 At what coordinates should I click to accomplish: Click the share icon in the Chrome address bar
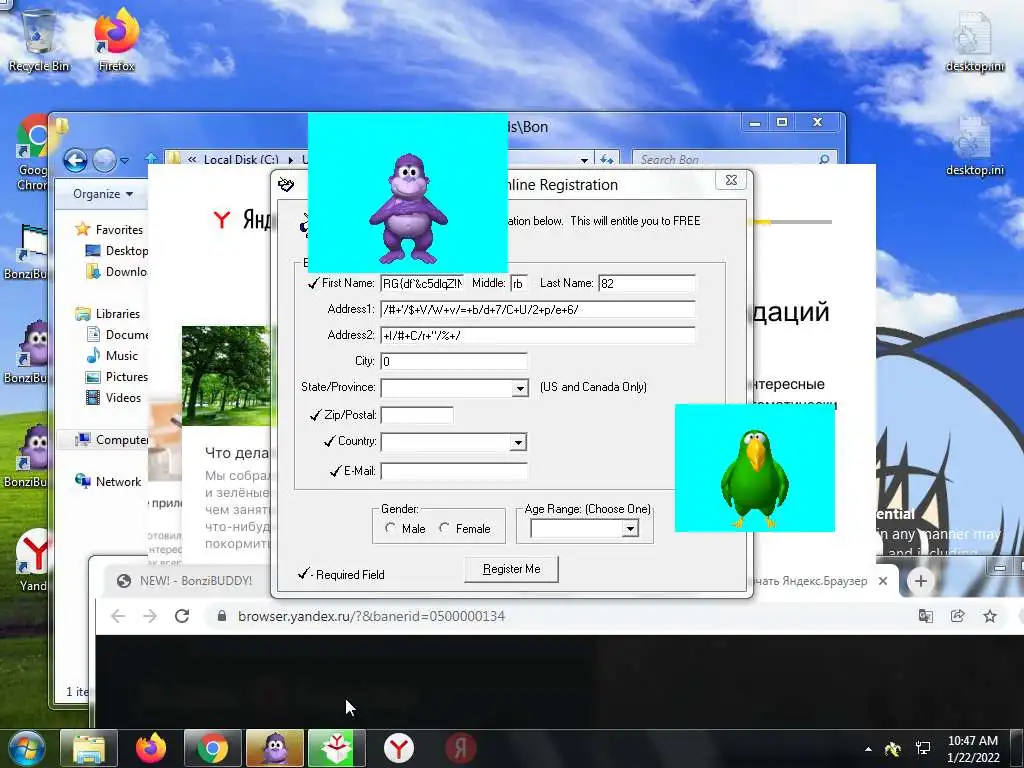(x=957, y=616)
